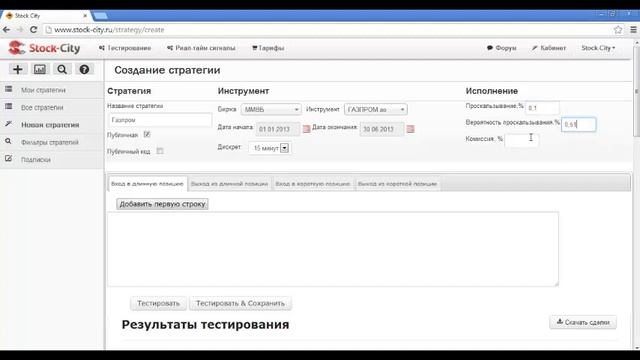Switch to Вход в короткую позицию tab
The height and width of the screenshot is (360, 640).
click(313, 184)
